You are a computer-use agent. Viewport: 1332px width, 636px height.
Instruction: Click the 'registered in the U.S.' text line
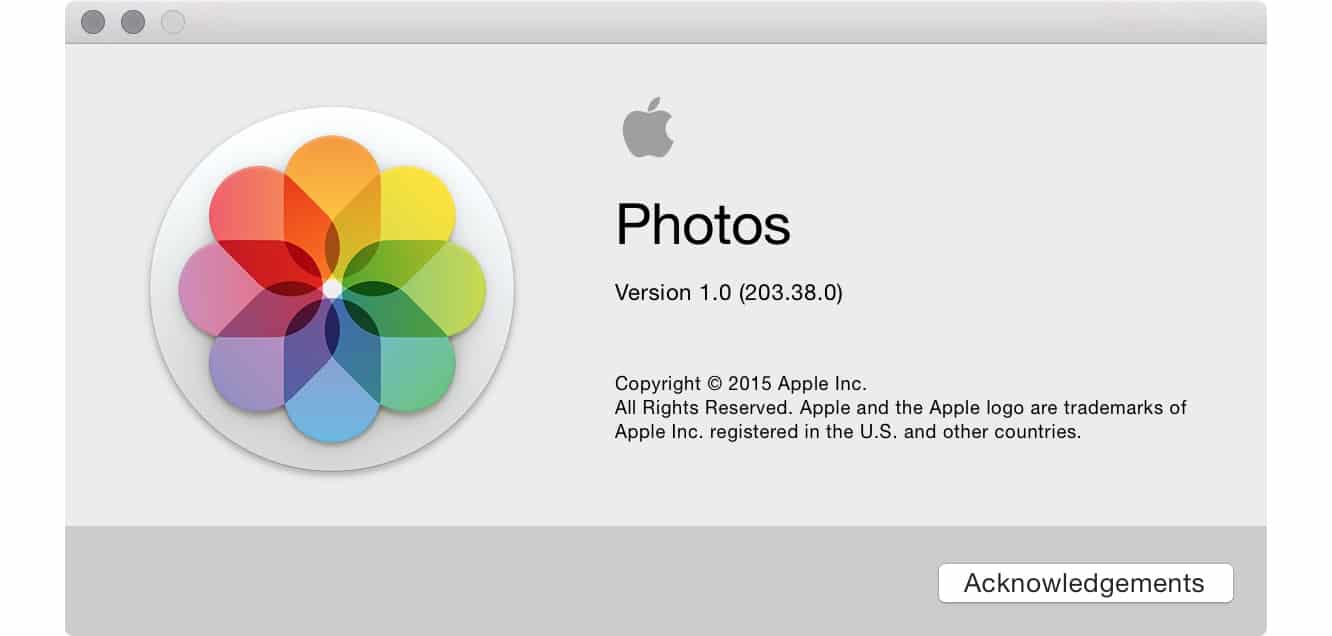pos(847,433)
